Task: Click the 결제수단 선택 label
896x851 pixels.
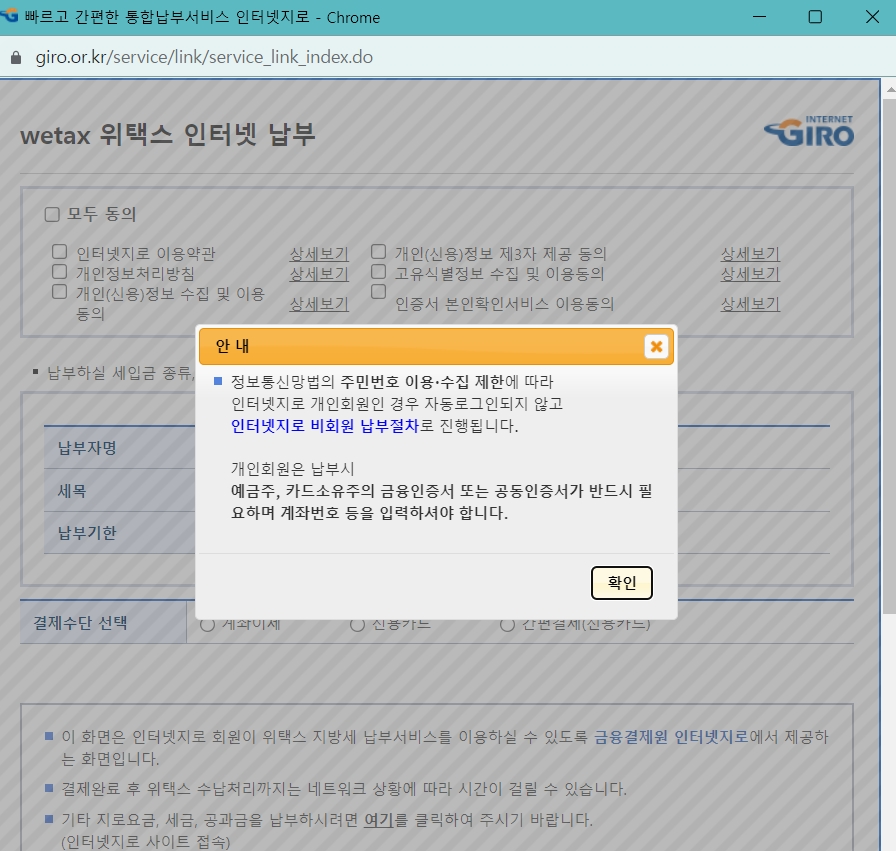Action: click(80, 622)
